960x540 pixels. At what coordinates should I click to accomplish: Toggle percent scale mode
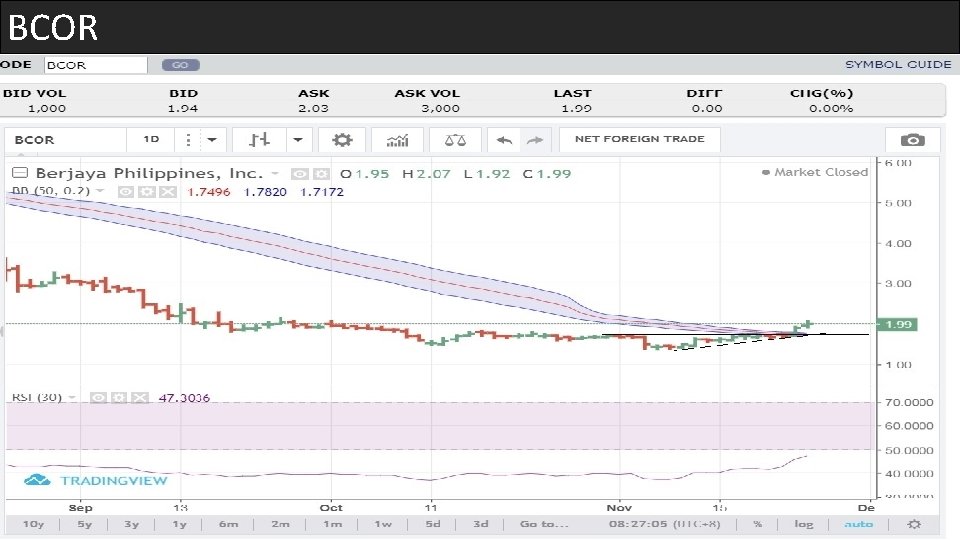[x=757, y=524]
